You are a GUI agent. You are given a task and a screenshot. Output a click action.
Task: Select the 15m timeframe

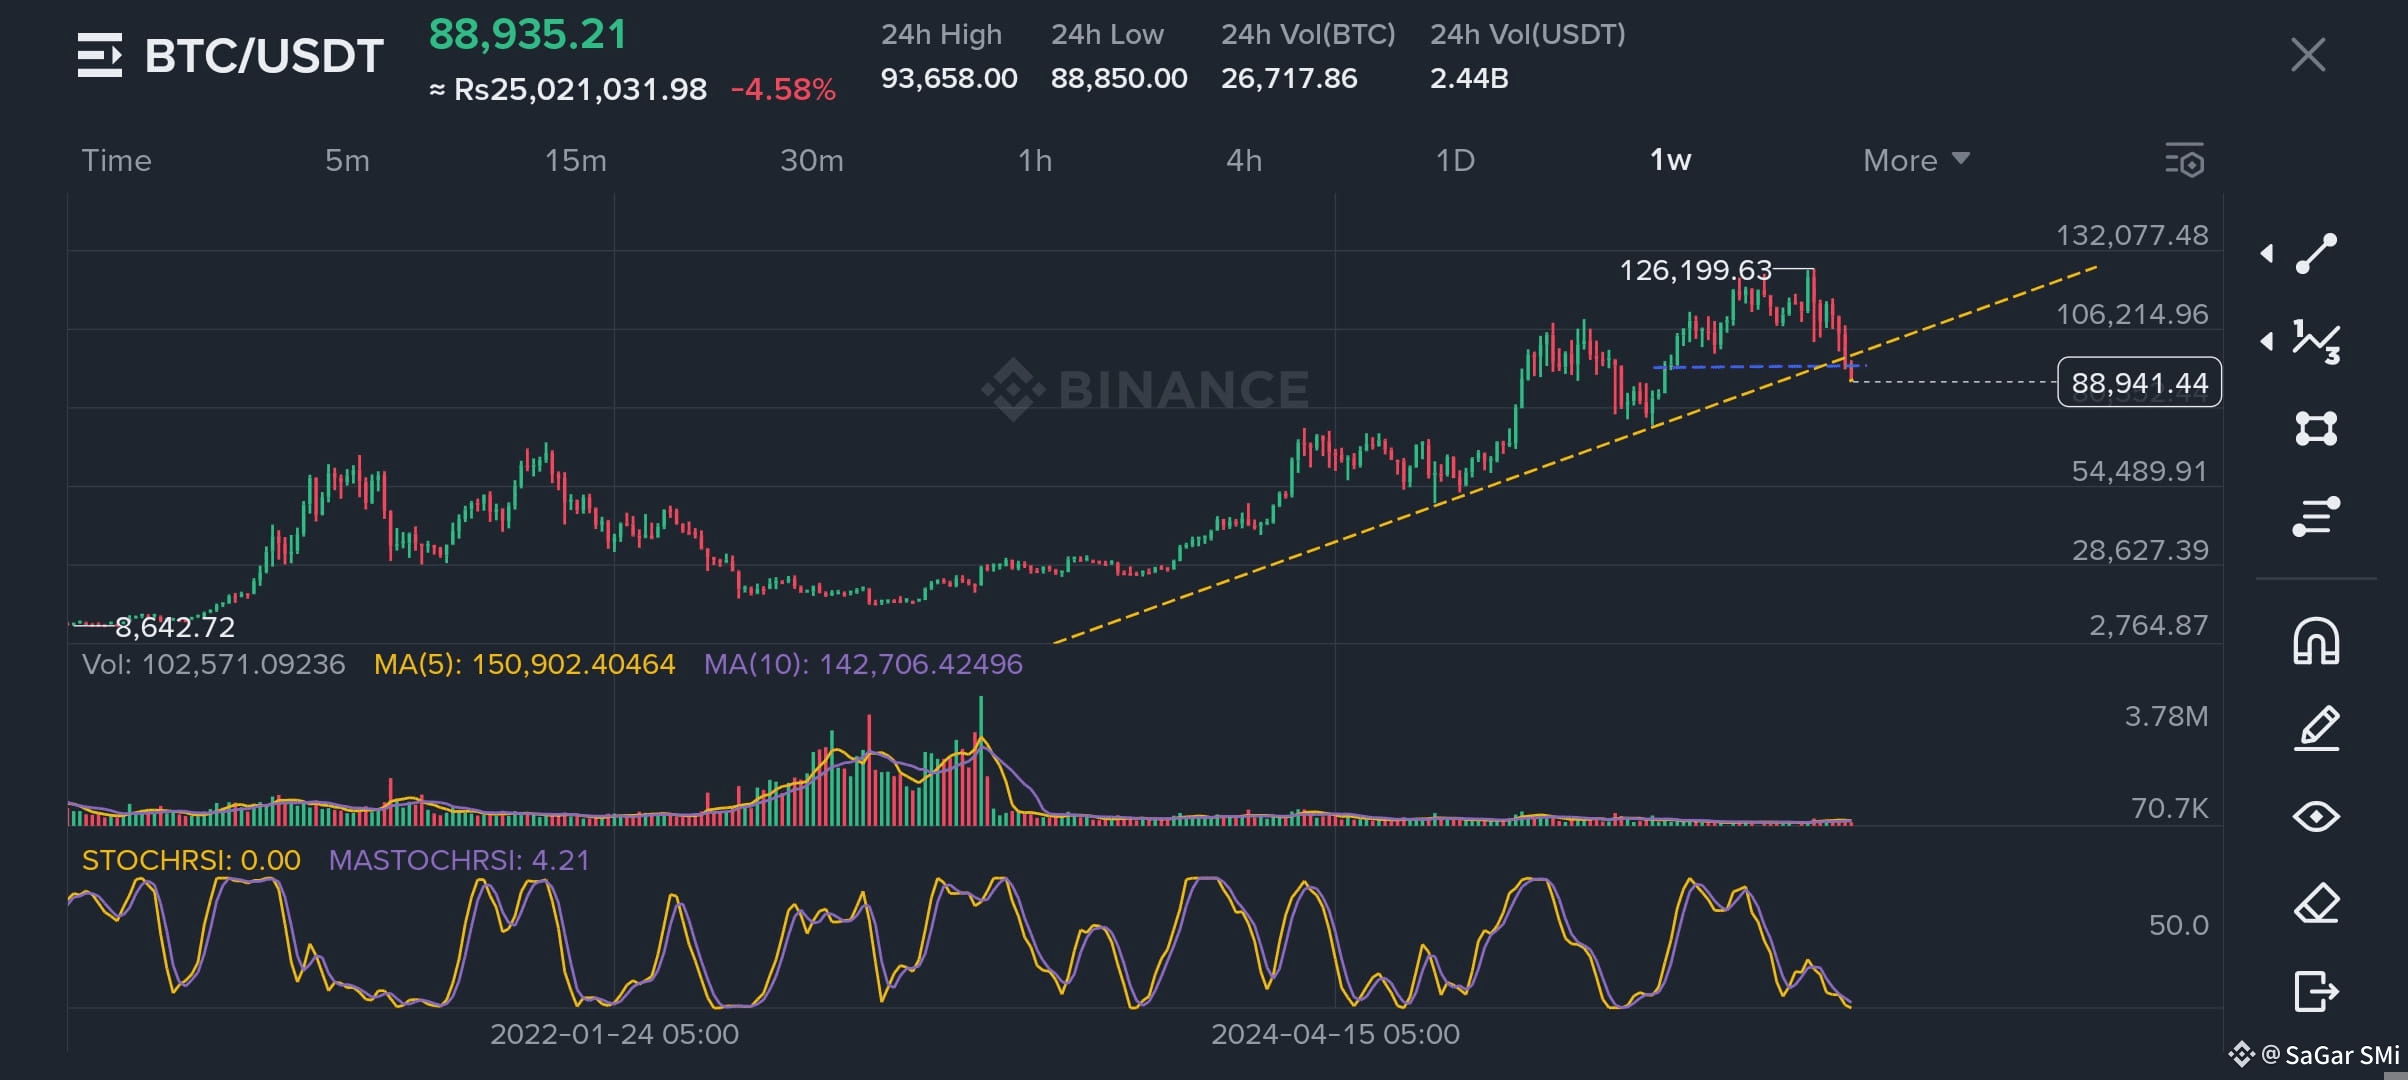[x=575, y=160]
